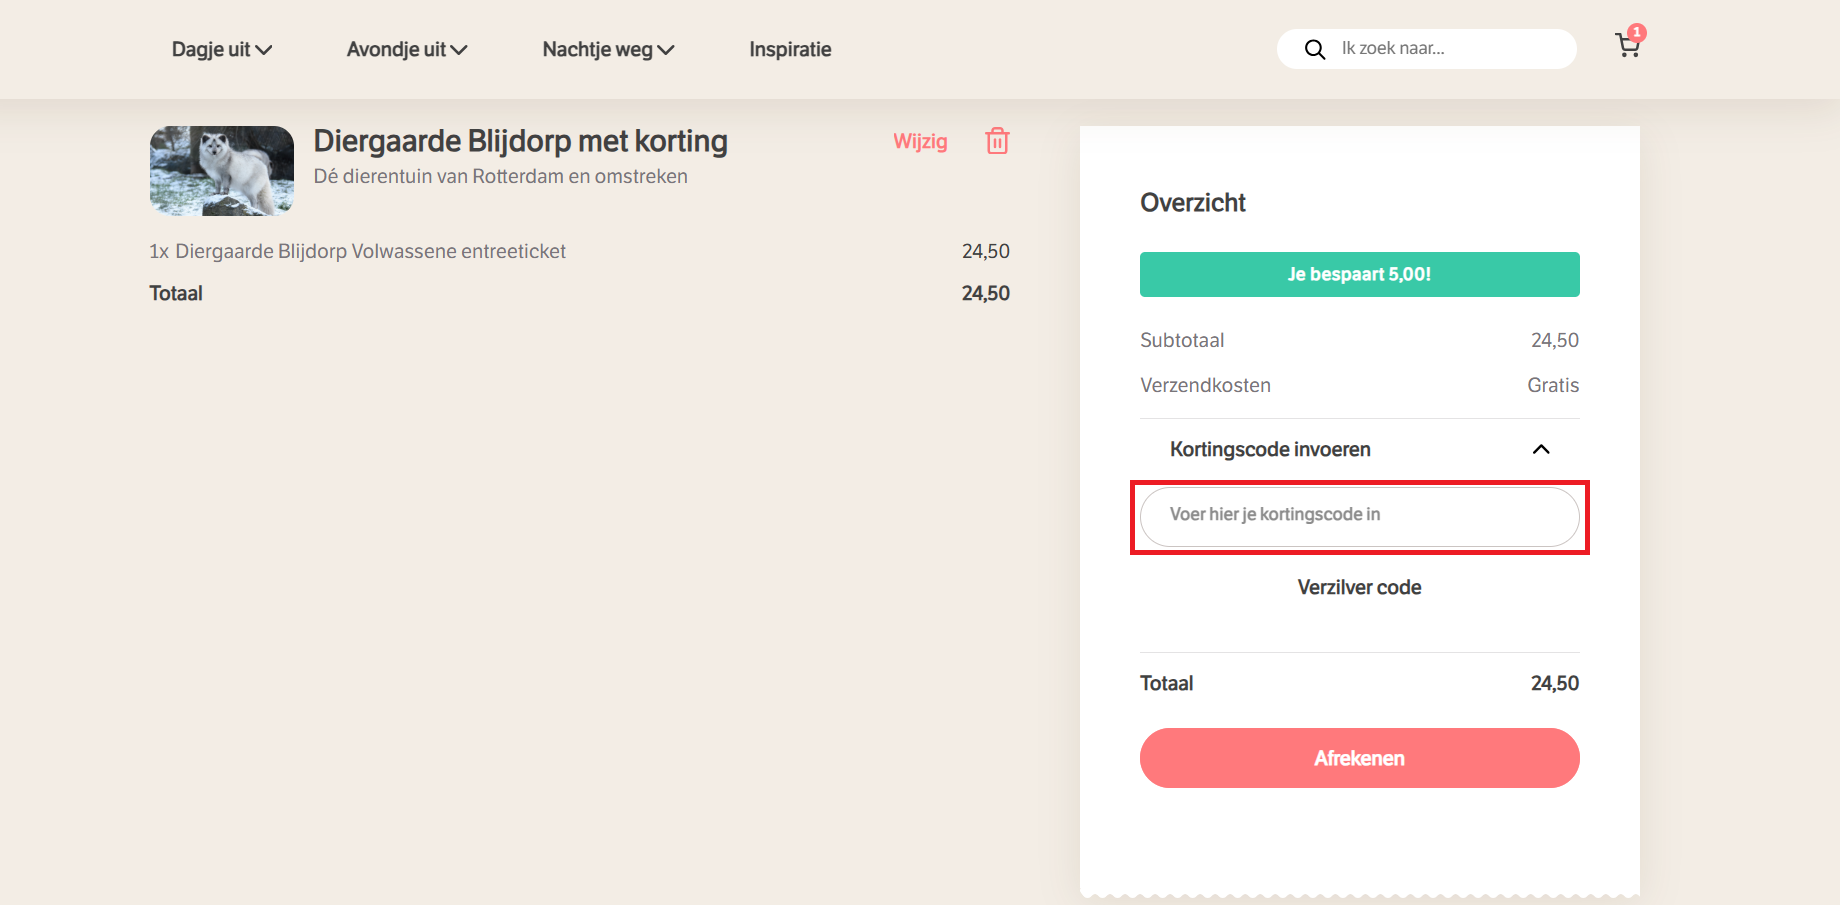This screenshot has height=905, width=1840.
Task: Open the shopping cart icon
Action: pos(1628,44)
